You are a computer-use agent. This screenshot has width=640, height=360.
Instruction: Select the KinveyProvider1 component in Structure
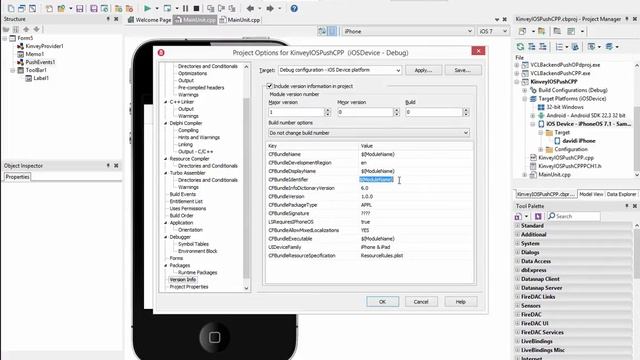click(44, 46)
